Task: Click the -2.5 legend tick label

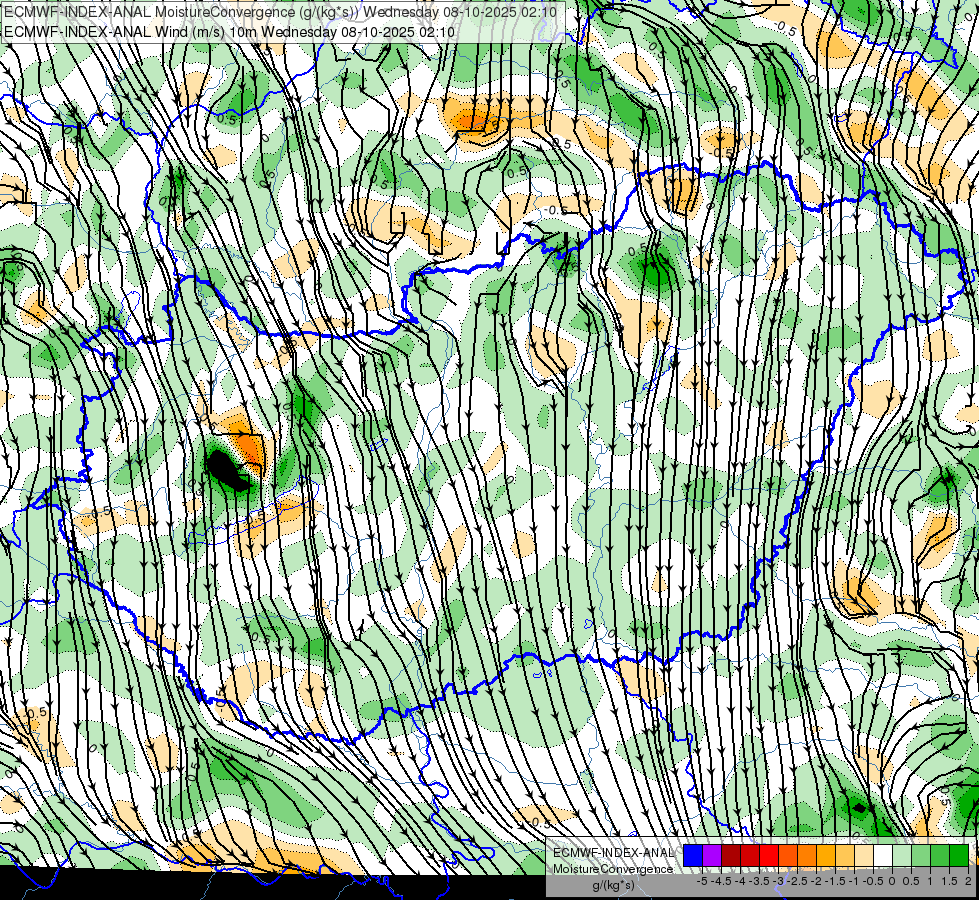Action: click(797, 881)
